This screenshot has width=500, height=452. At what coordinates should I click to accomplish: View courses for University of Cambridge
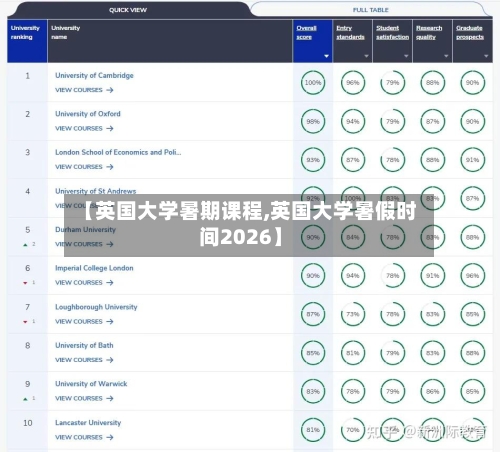click(x=84, y=90)
